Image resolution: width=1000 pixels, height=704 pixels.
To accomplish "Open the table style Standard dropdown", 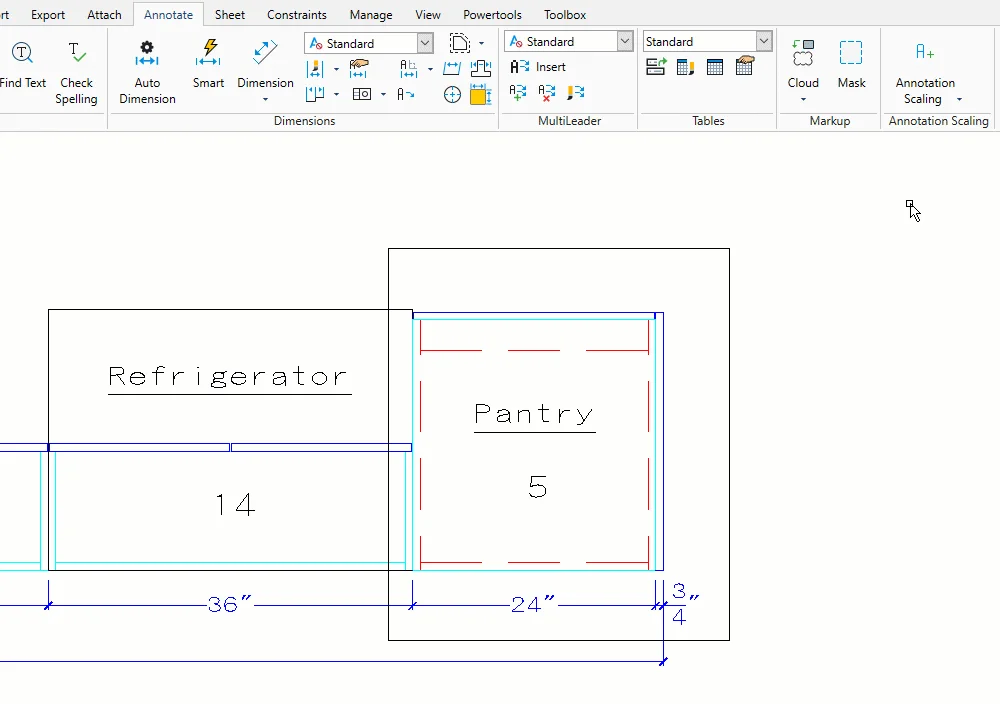I will click(x=764, y=41).
